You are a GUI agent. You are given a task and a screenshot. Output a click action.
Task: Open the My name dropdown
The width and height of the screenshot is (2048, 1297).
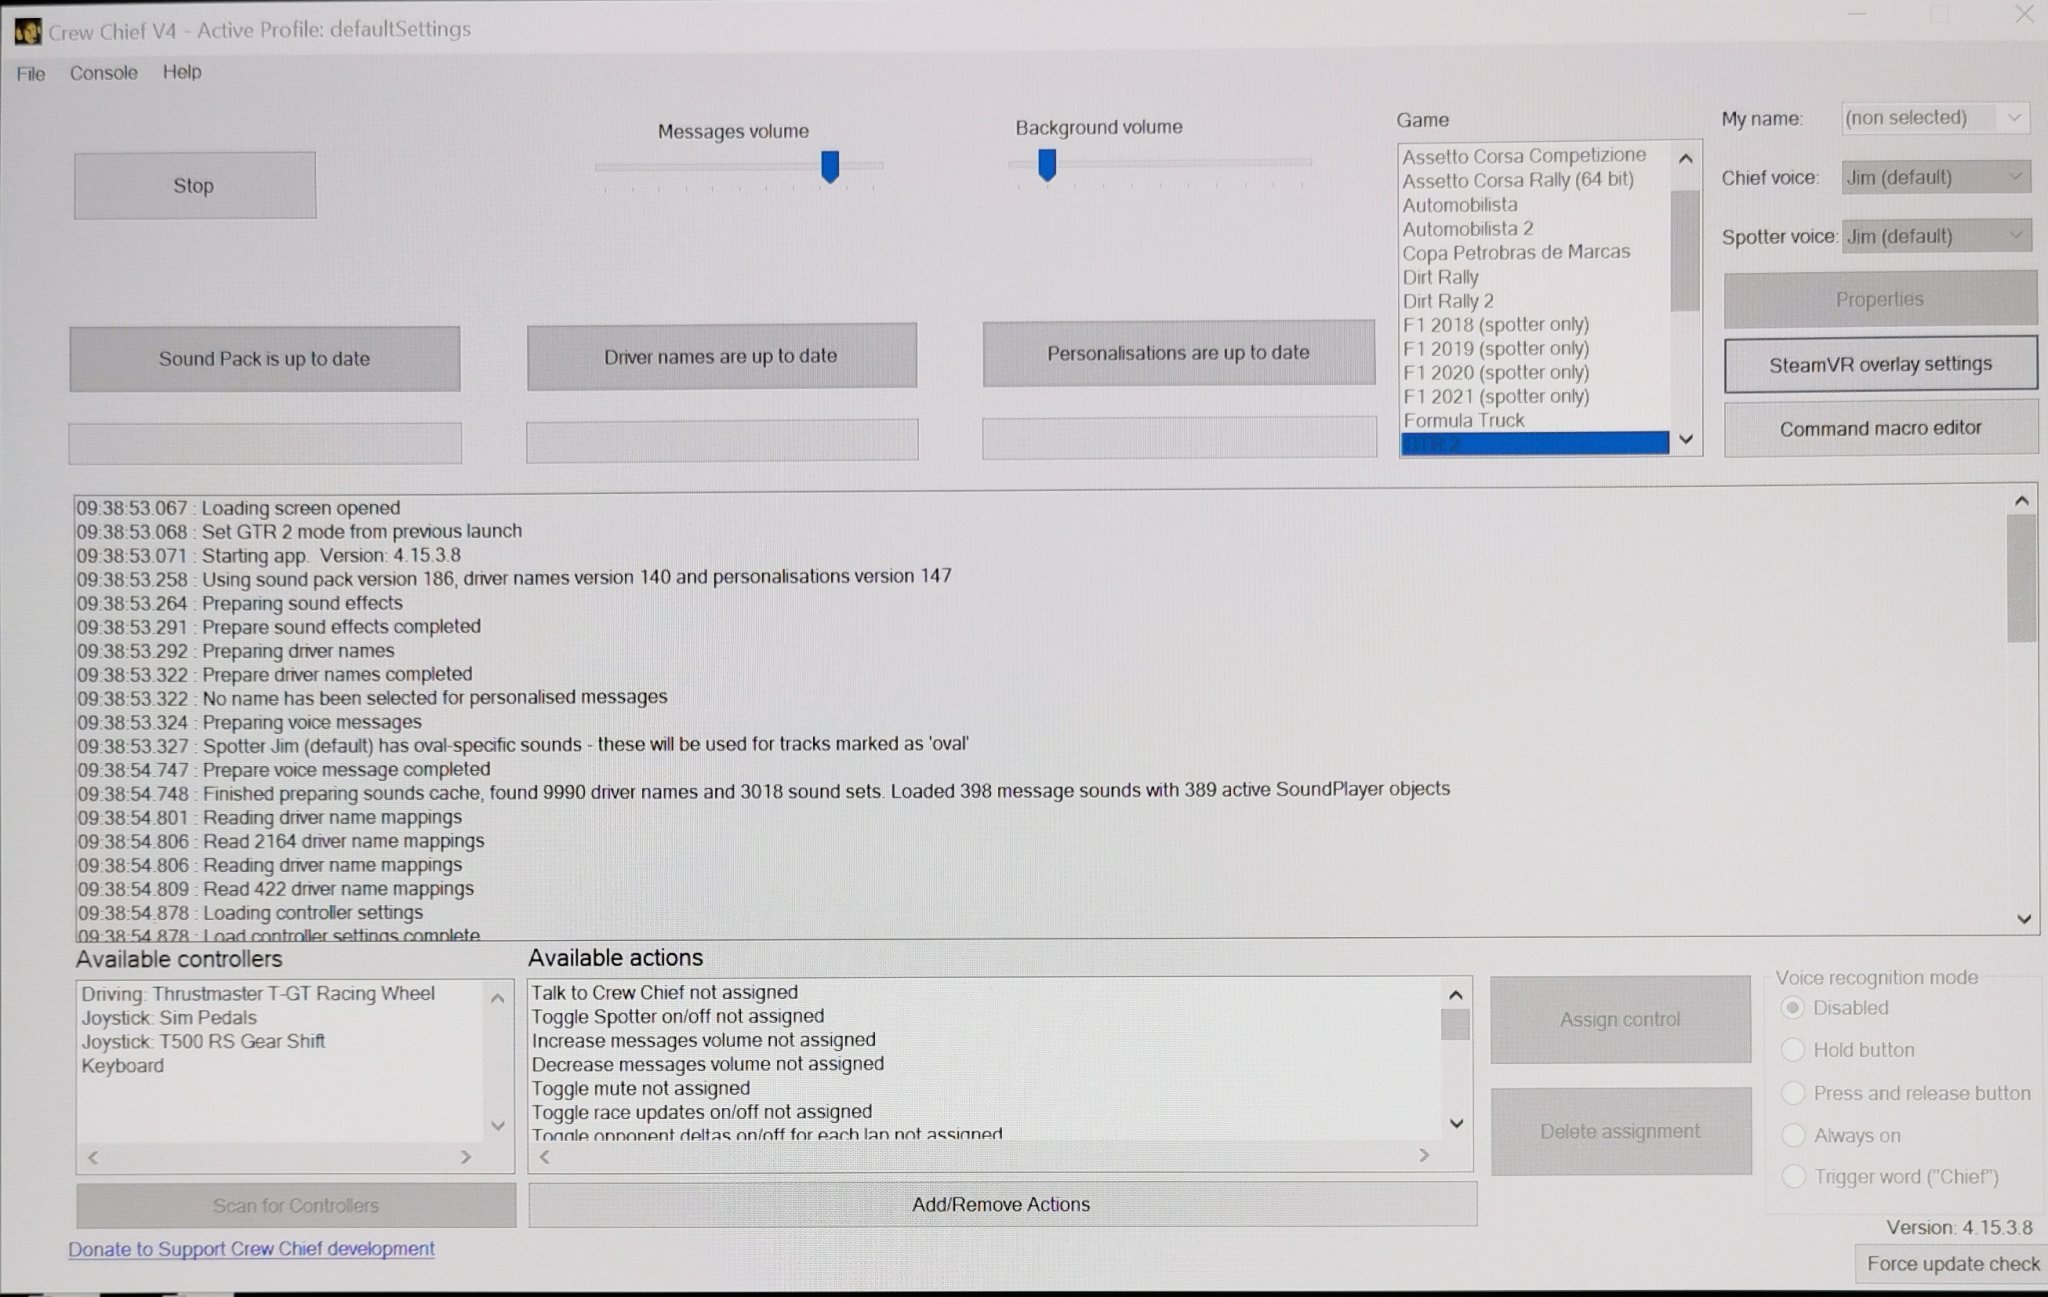pyautogui.click(x=1935, y=118)
